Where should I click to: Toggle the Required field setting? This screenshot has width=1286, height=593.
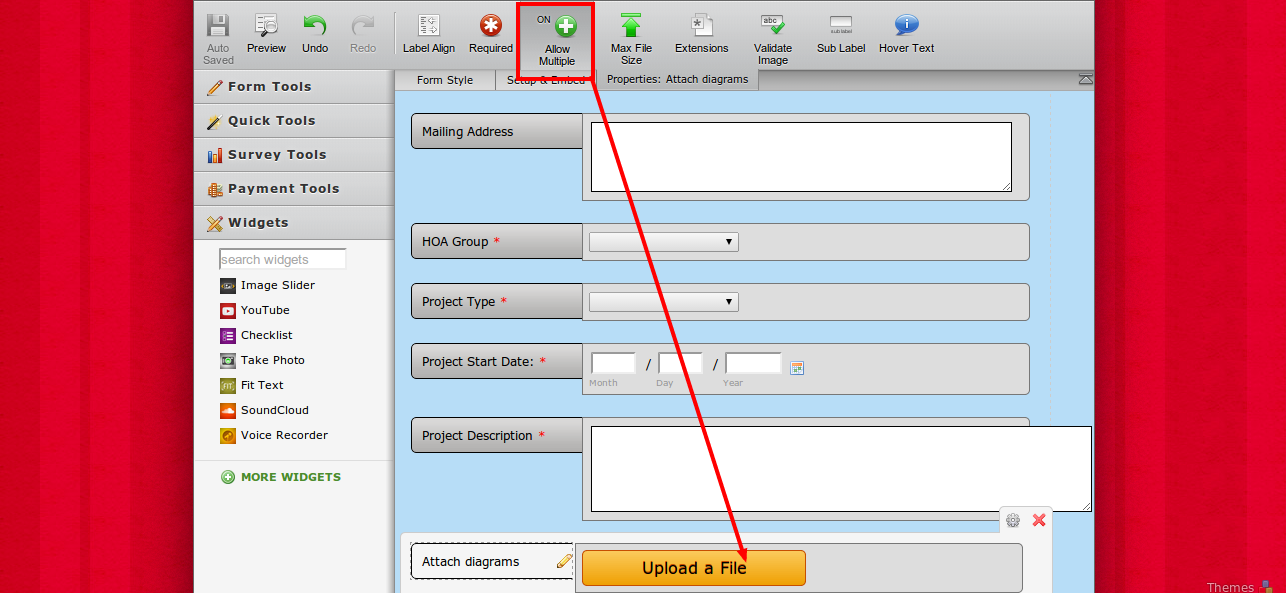click(490, 34)
